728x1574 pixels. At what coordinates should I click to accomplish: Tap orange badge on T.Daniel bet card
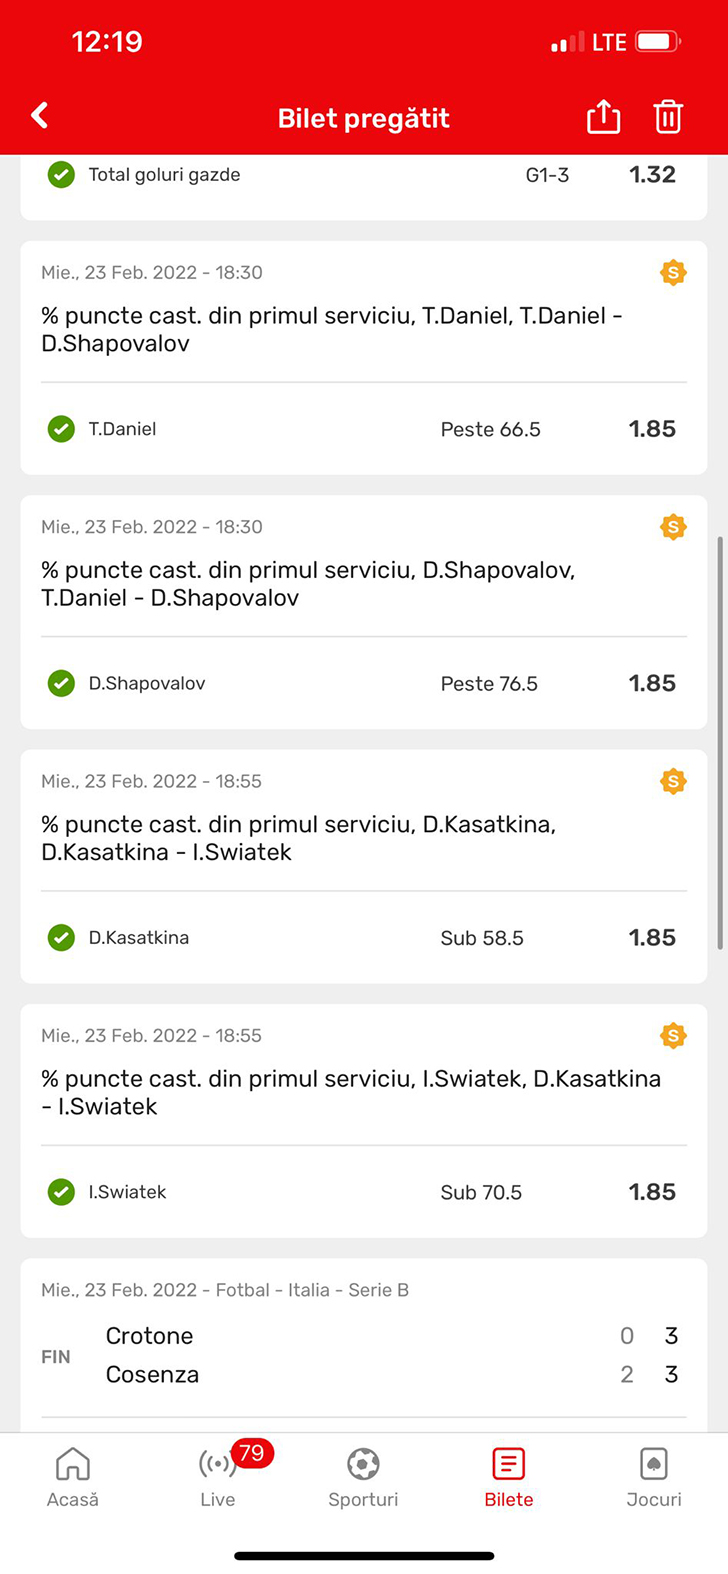pyautogui.click(x=673, y=272)
